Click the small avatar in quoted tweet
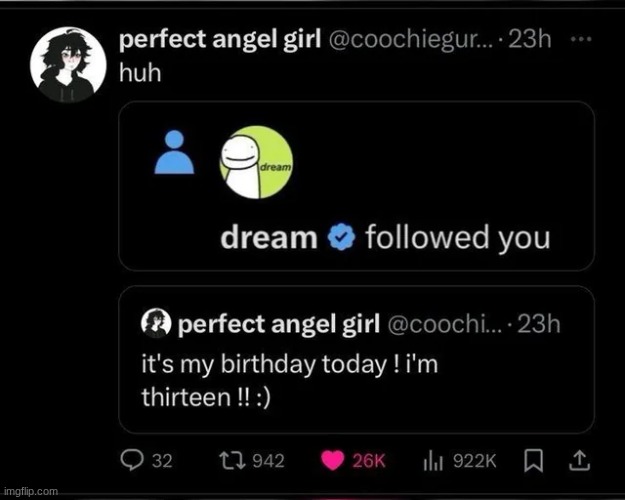 click(157, 322)
